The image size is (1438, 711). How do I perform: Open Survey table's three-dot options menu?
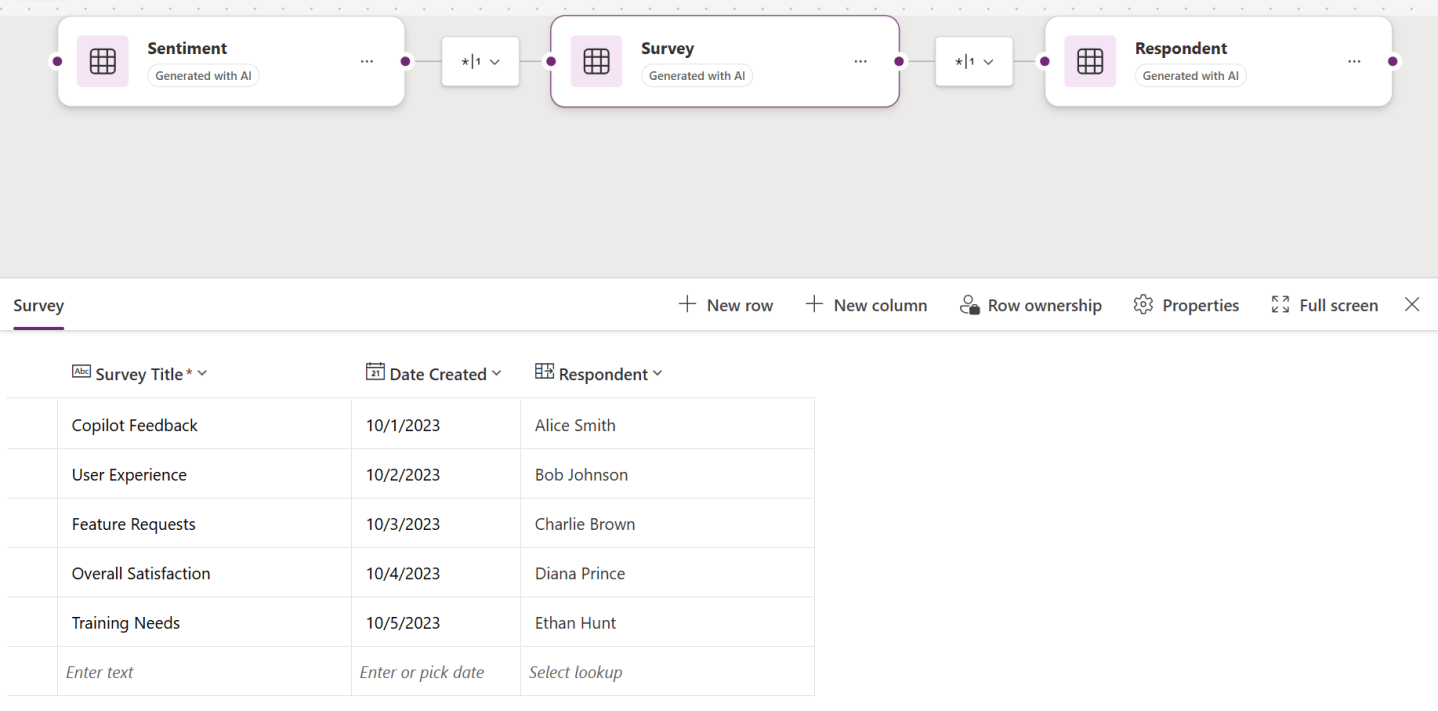(x=861, y=61)
